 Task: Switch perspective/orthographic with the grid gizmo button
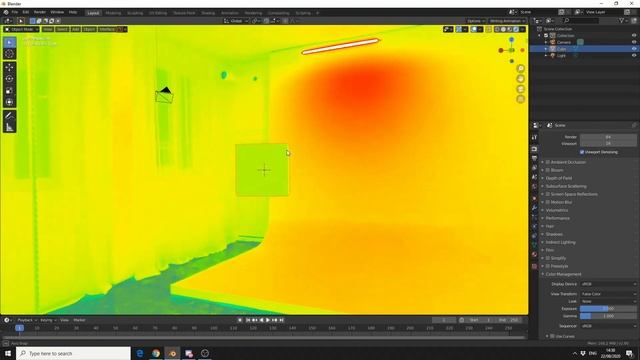(x=520, y=99)
